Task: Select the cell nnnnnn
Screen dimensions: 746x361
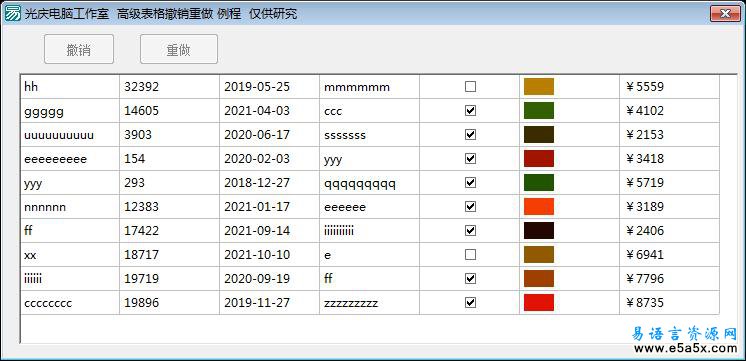Action: coord(70,206)
